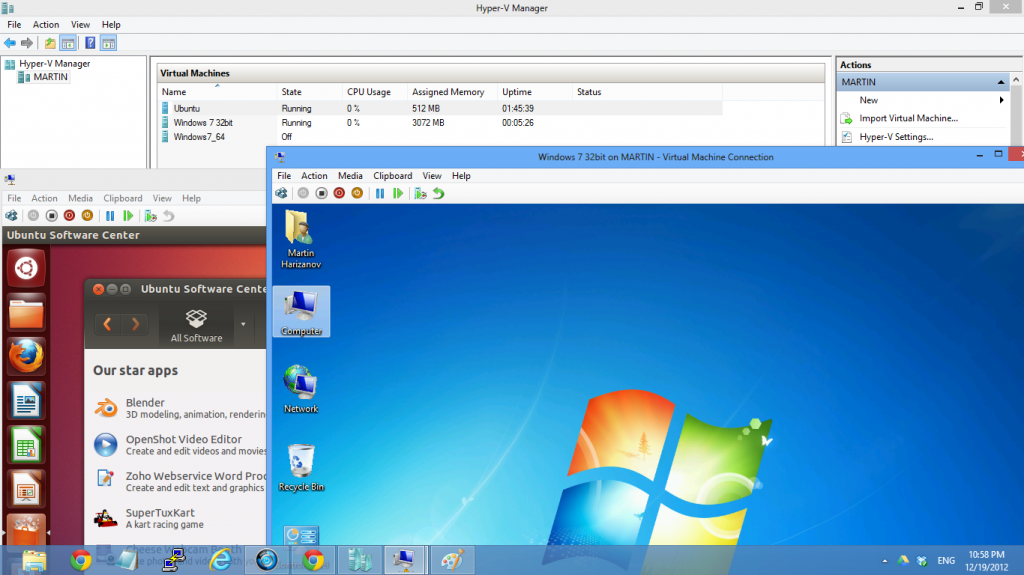This screenshot has width=1024, height=575.
Task: Click Turn Off icon in Windows 7 VM toolbar
Action: point(321,193)
